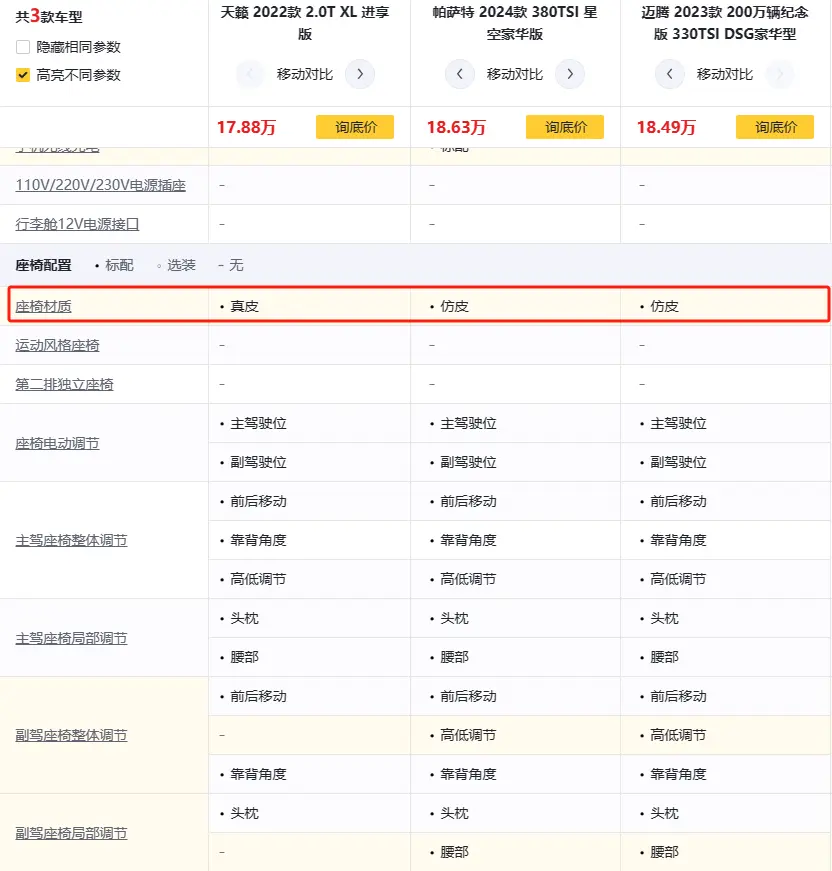Open 副驾座椅局部调节 parameter link
832x871 pixels.
click(x=71, y=833)
